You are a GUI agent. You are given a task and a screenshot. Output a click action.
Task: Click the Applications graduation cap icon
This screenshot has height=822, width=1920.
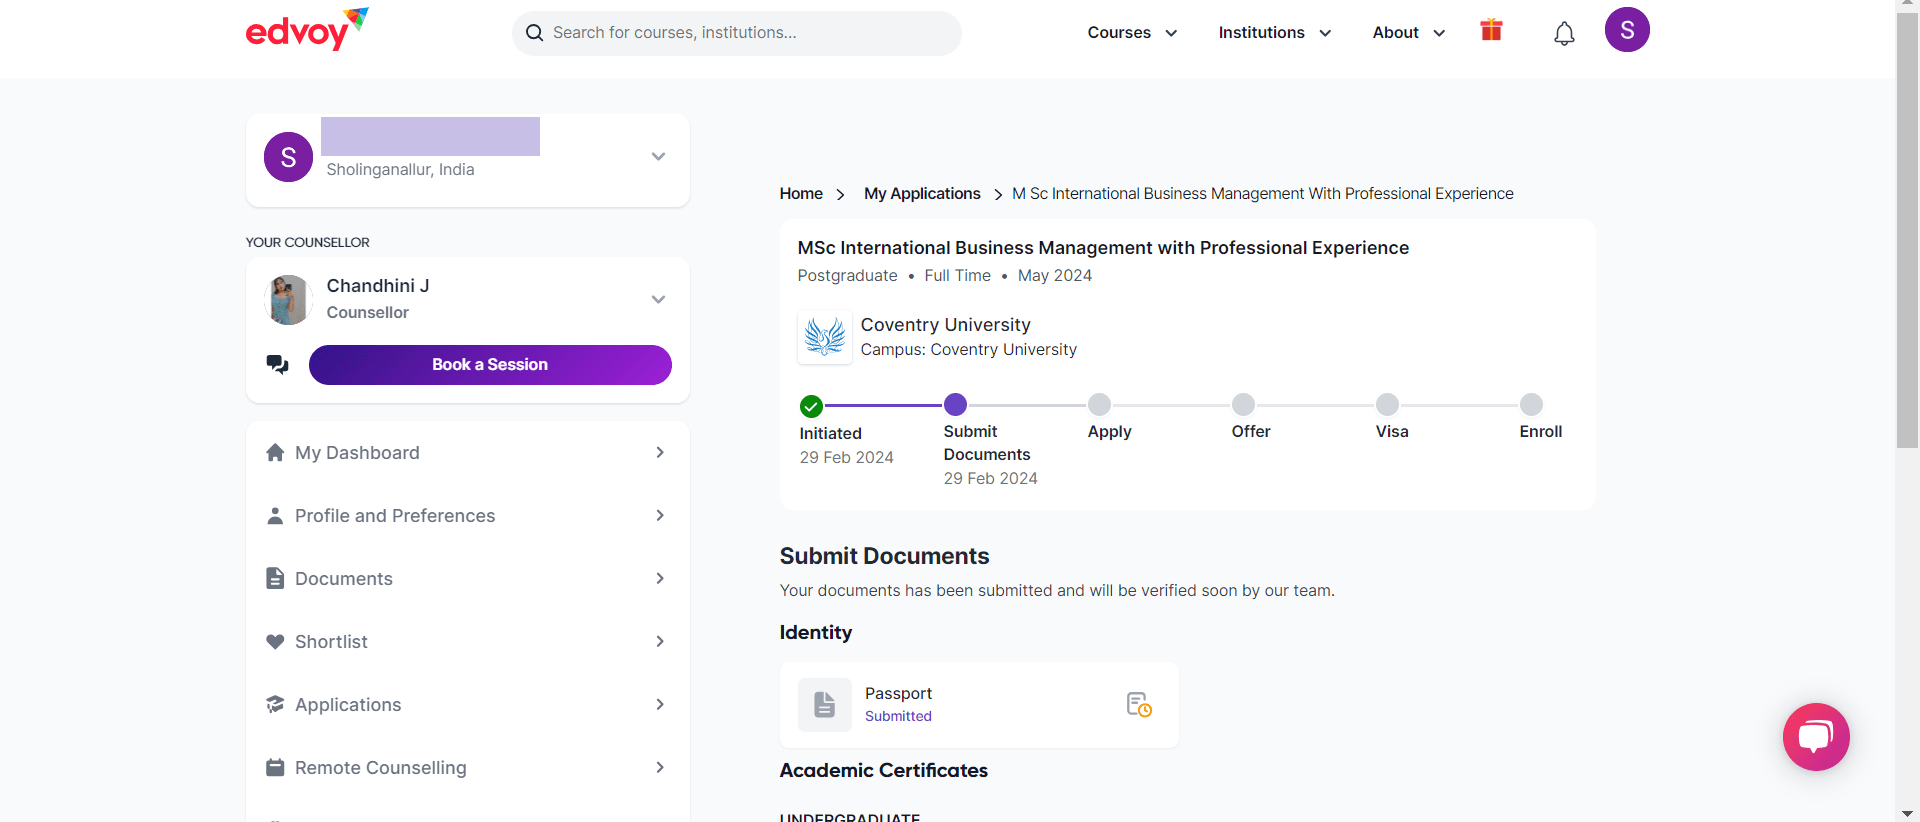[275, 705]
